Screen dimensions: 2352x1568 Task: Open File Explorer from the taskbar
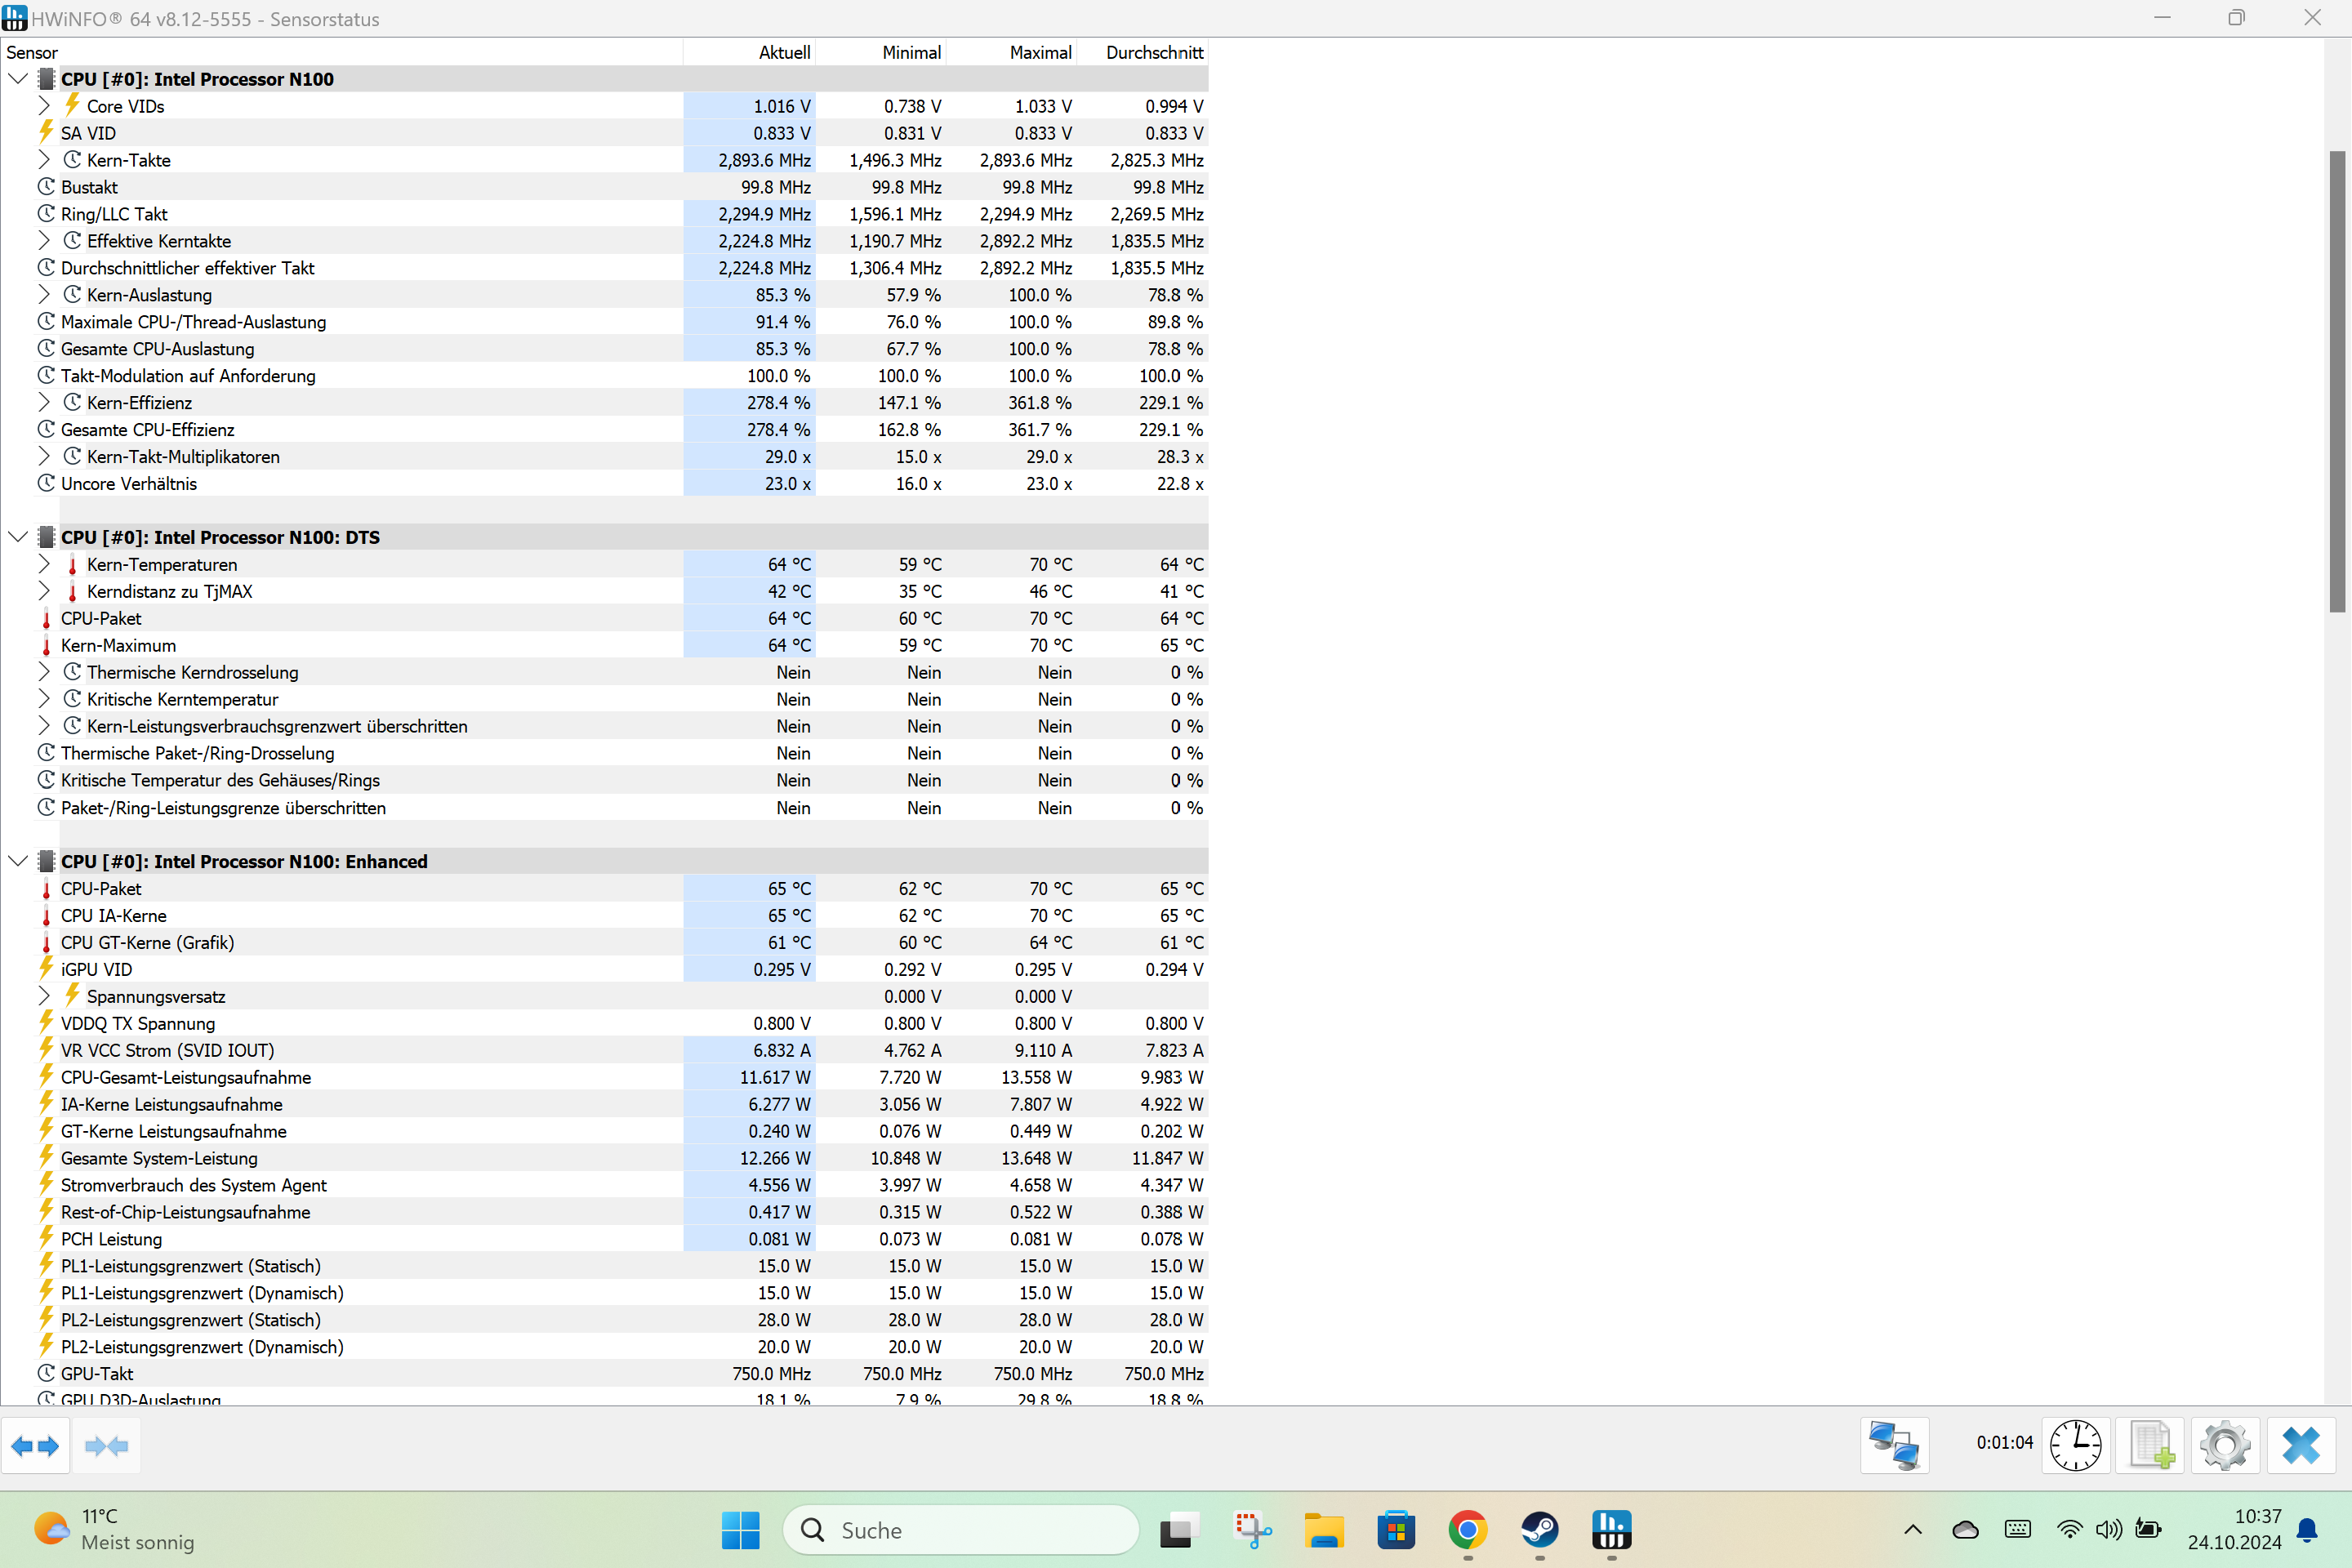coord(1324,1530)
